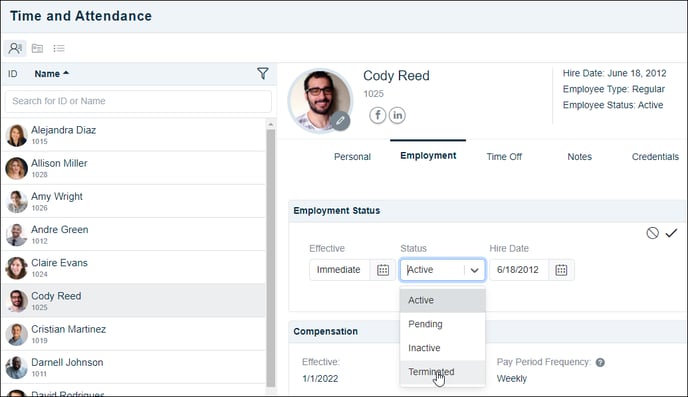The width and height of the screenshot is (688, 397).
Task: Switch to the folder card view icon
Action: tap(37, 48)
